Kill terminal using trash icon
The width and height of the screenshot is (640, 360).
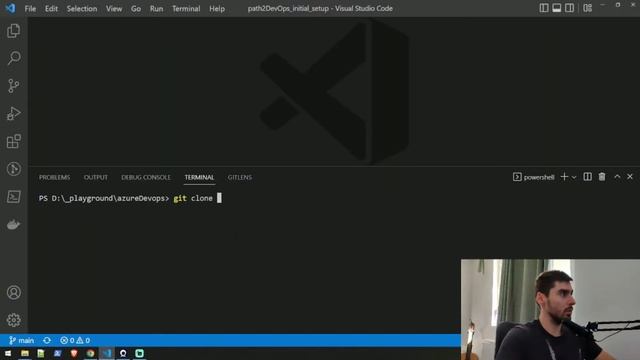602,177
